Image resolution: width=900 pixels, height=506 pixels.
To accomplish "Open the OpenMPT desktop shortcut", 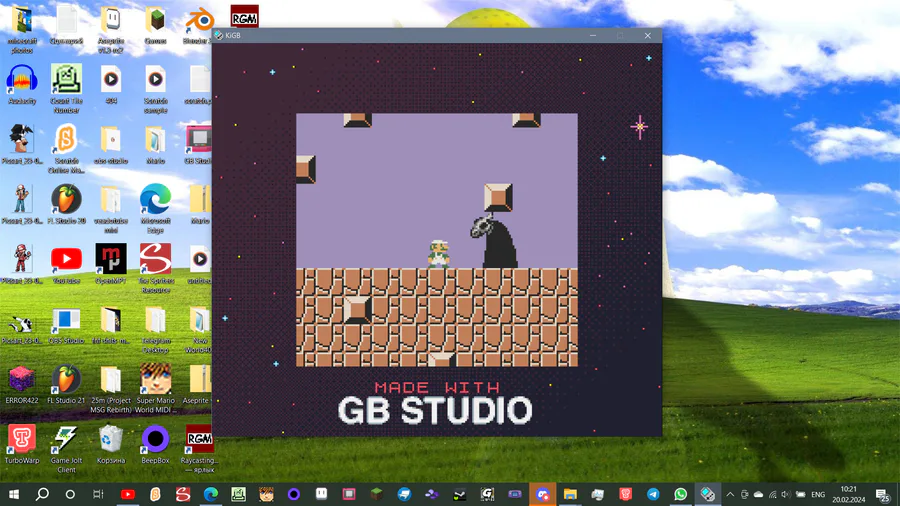I will pyautogui.click(x=111, y=264).
